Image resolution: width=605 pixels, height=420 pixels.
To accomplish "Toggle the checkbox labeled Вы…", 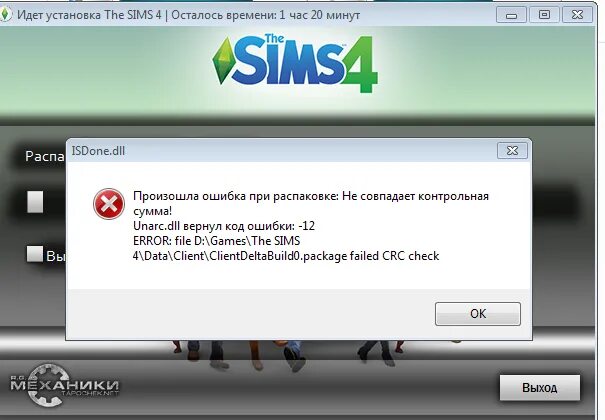I will tap(35, 254).
